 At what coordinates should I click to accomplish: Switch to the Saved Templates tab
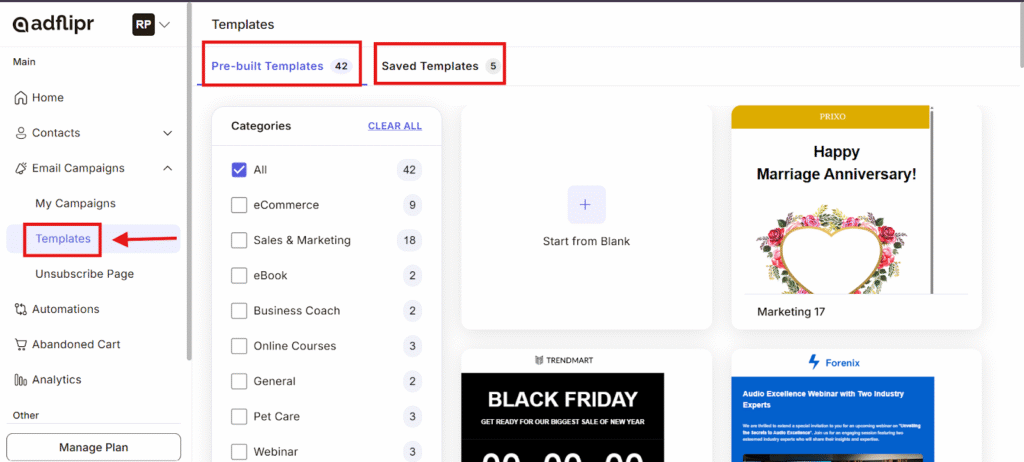coord(430,66)
